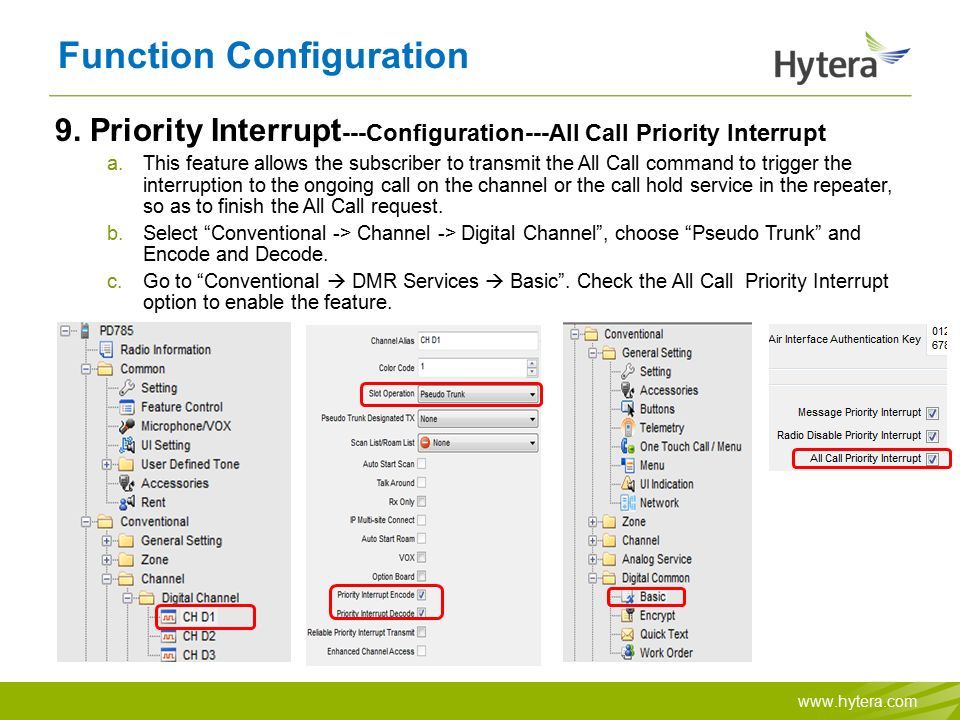The height and width of the screenshot is (720, 960).
Task: Click the Encrypt icon
Action: click(628, 615)
